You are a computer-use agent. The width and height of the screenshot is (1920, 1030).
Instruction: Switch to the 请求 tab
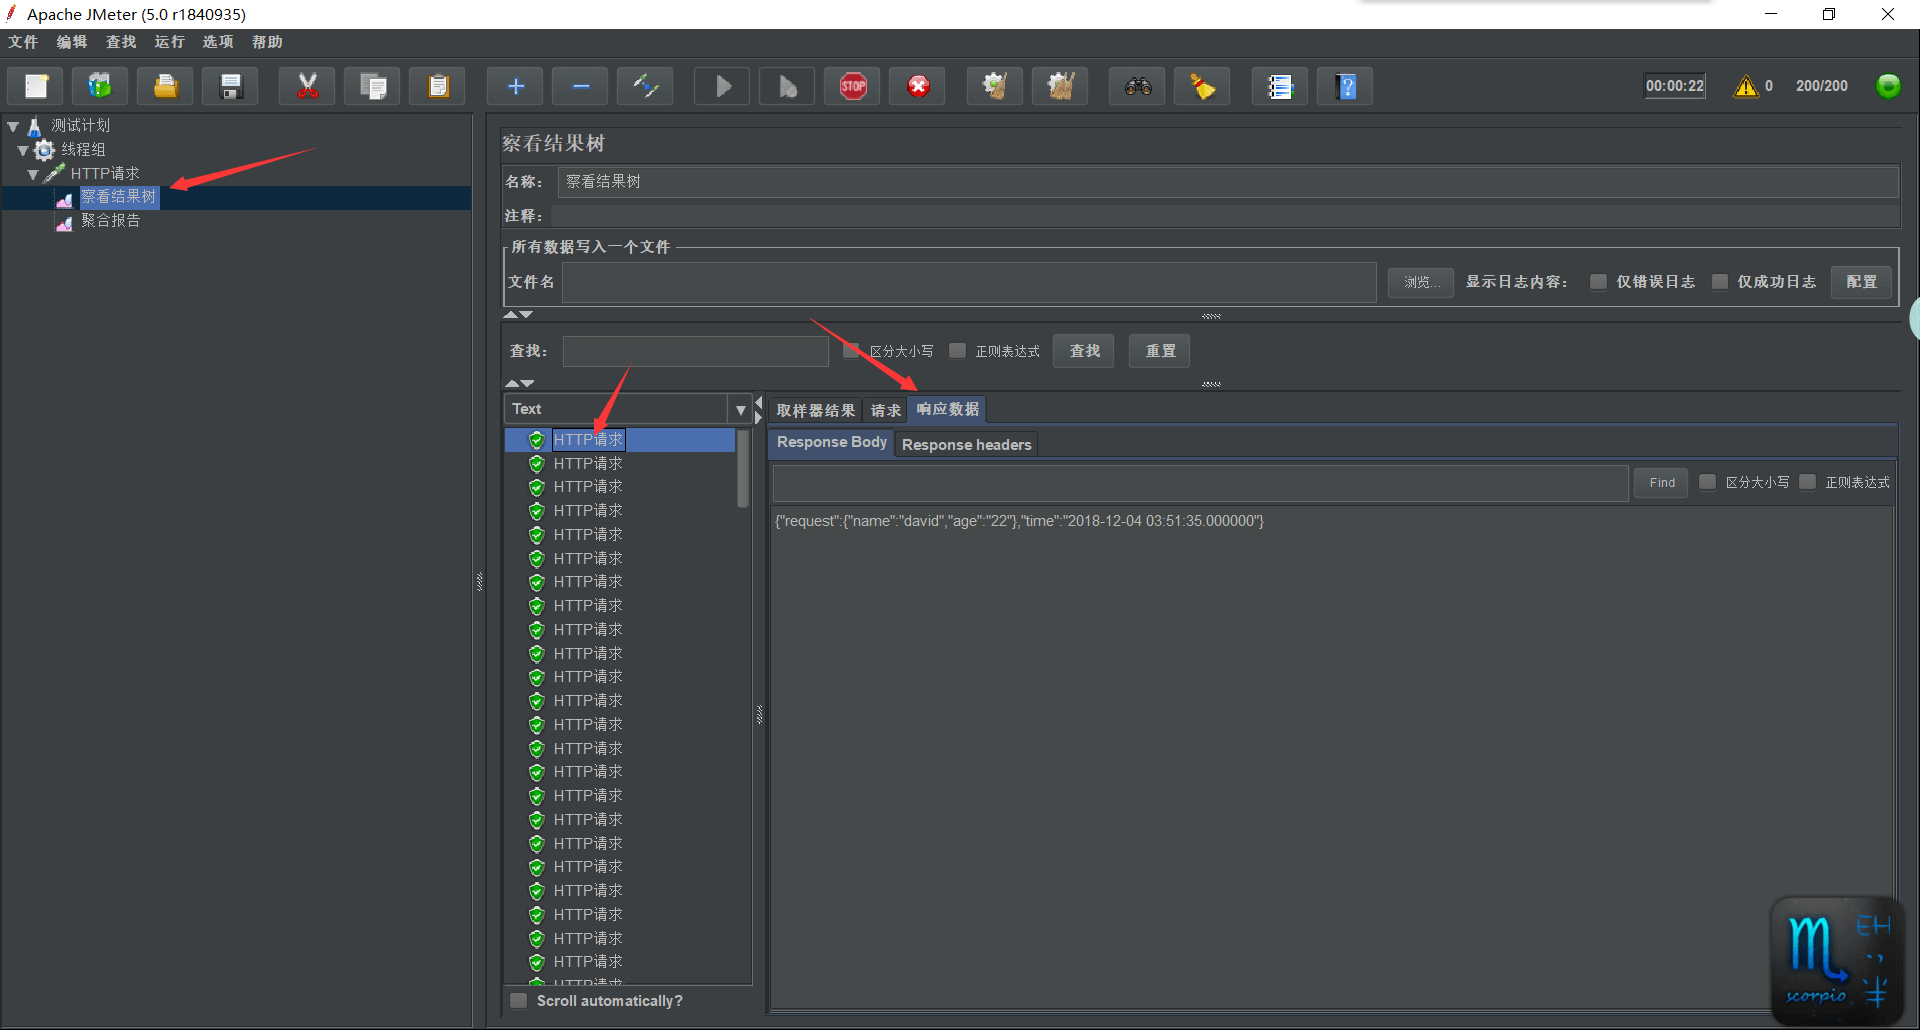tap(885, 410)
